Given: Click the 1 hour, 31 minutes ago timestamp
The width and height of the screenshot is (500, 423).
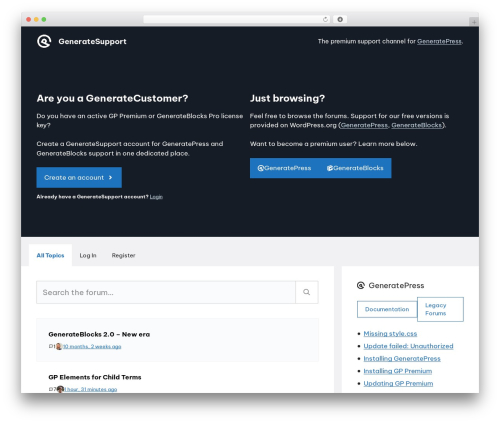Looking at the screenshot, I should (x=90, y=389).
